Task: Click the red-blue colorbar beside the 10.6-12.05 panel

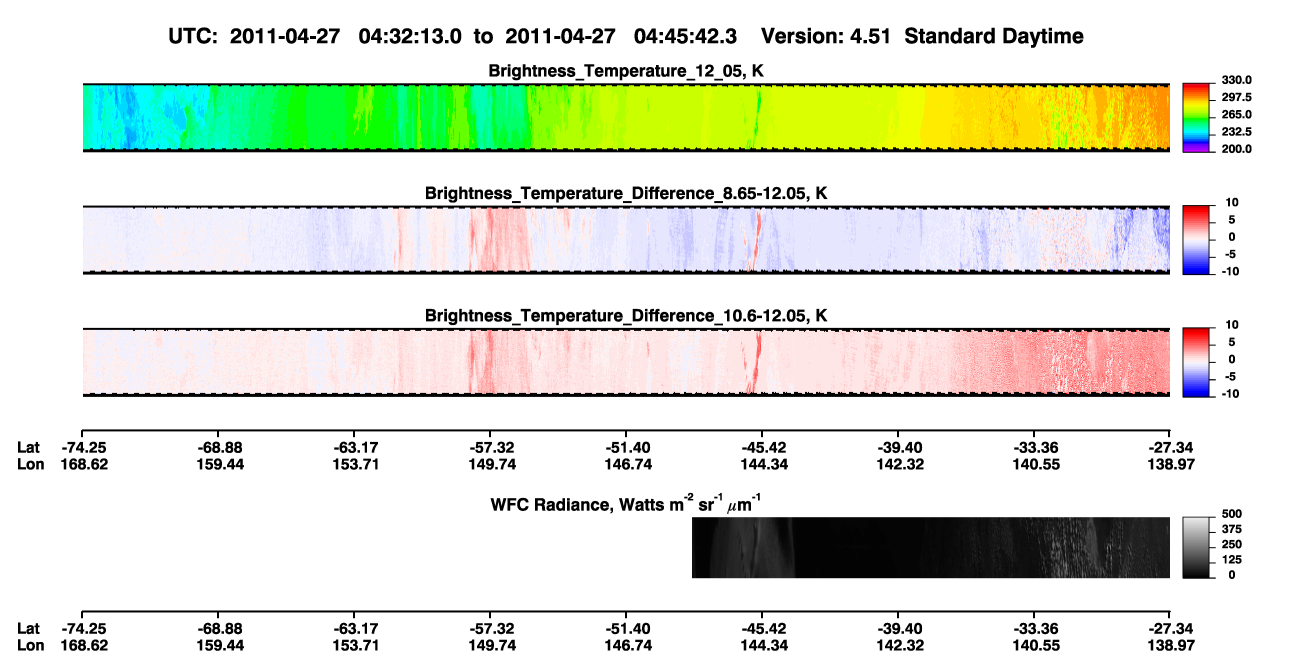Action: click(x=1197, y=362)
